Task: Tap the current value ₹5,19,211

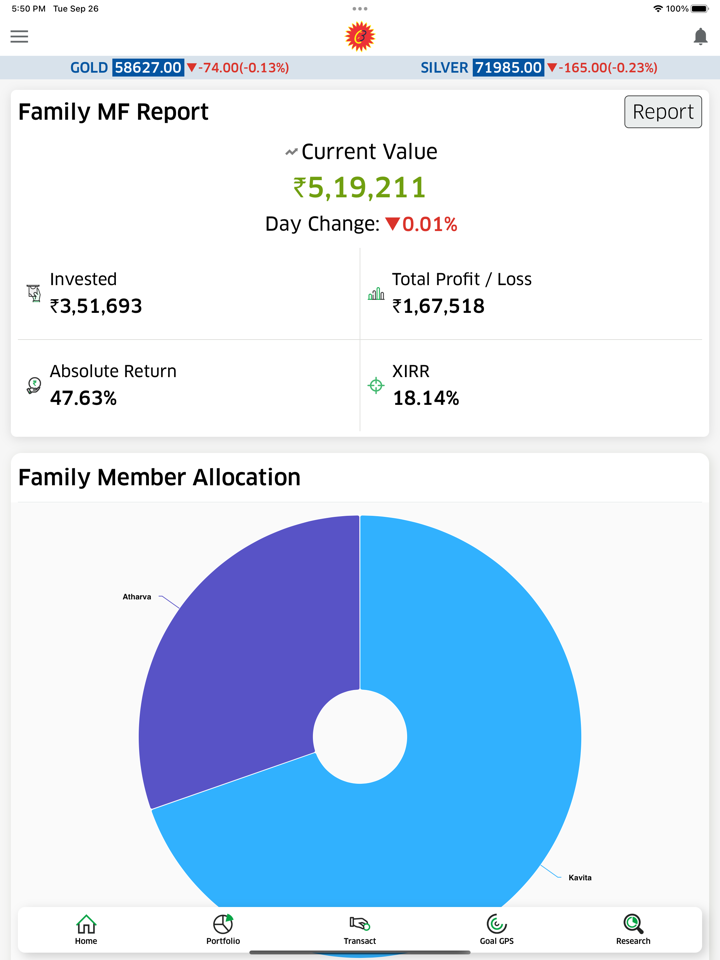Action: [x=360, y=188]
